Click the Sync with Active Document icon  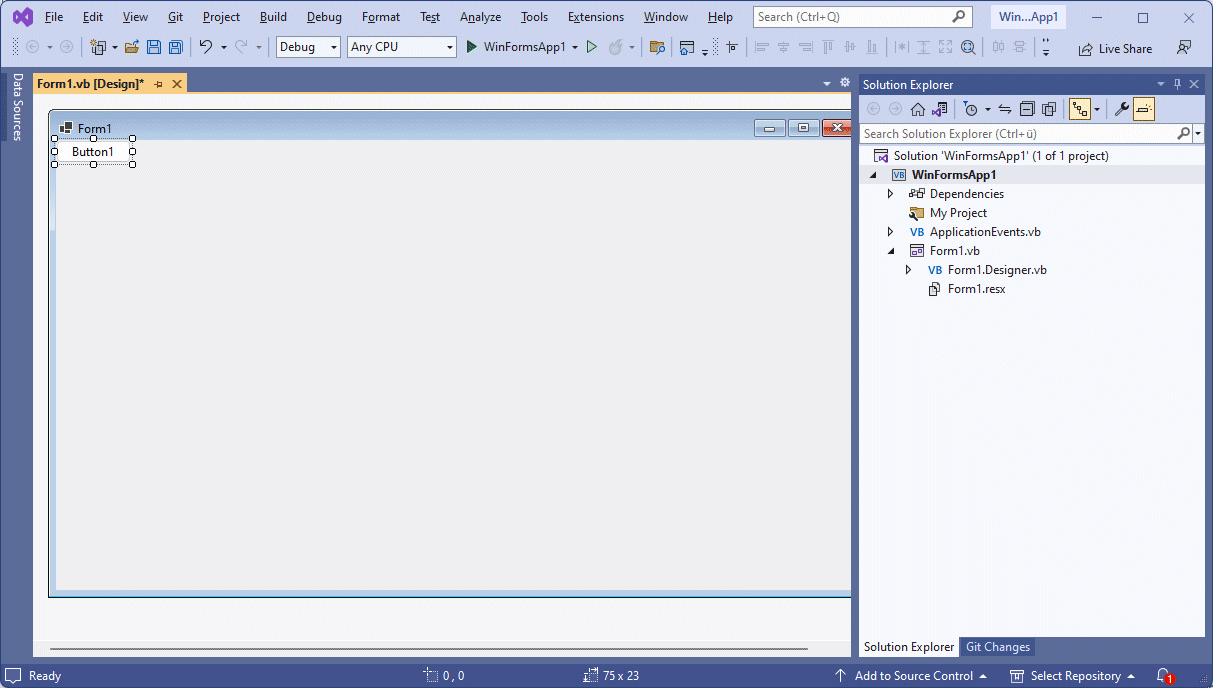1005,109
